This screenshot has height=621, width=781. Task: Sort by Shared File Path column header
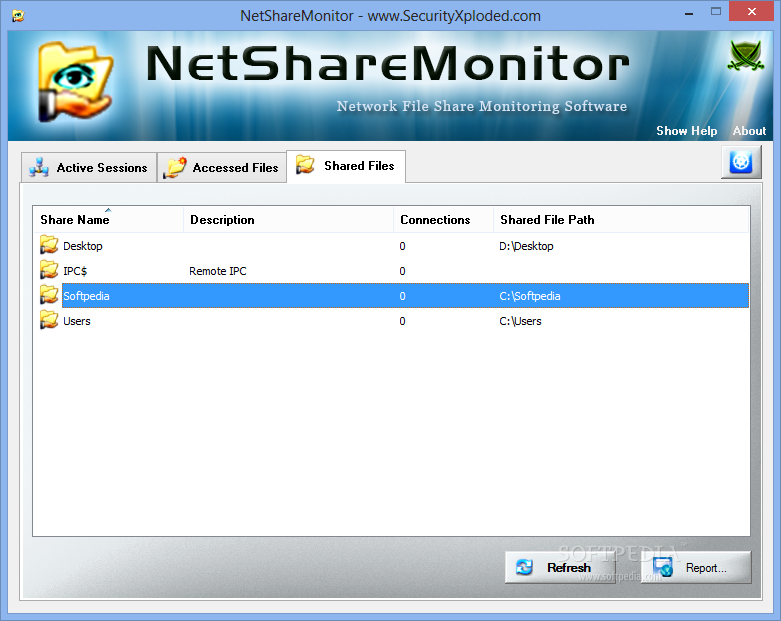pyautogui.click(x=621, y=220)
